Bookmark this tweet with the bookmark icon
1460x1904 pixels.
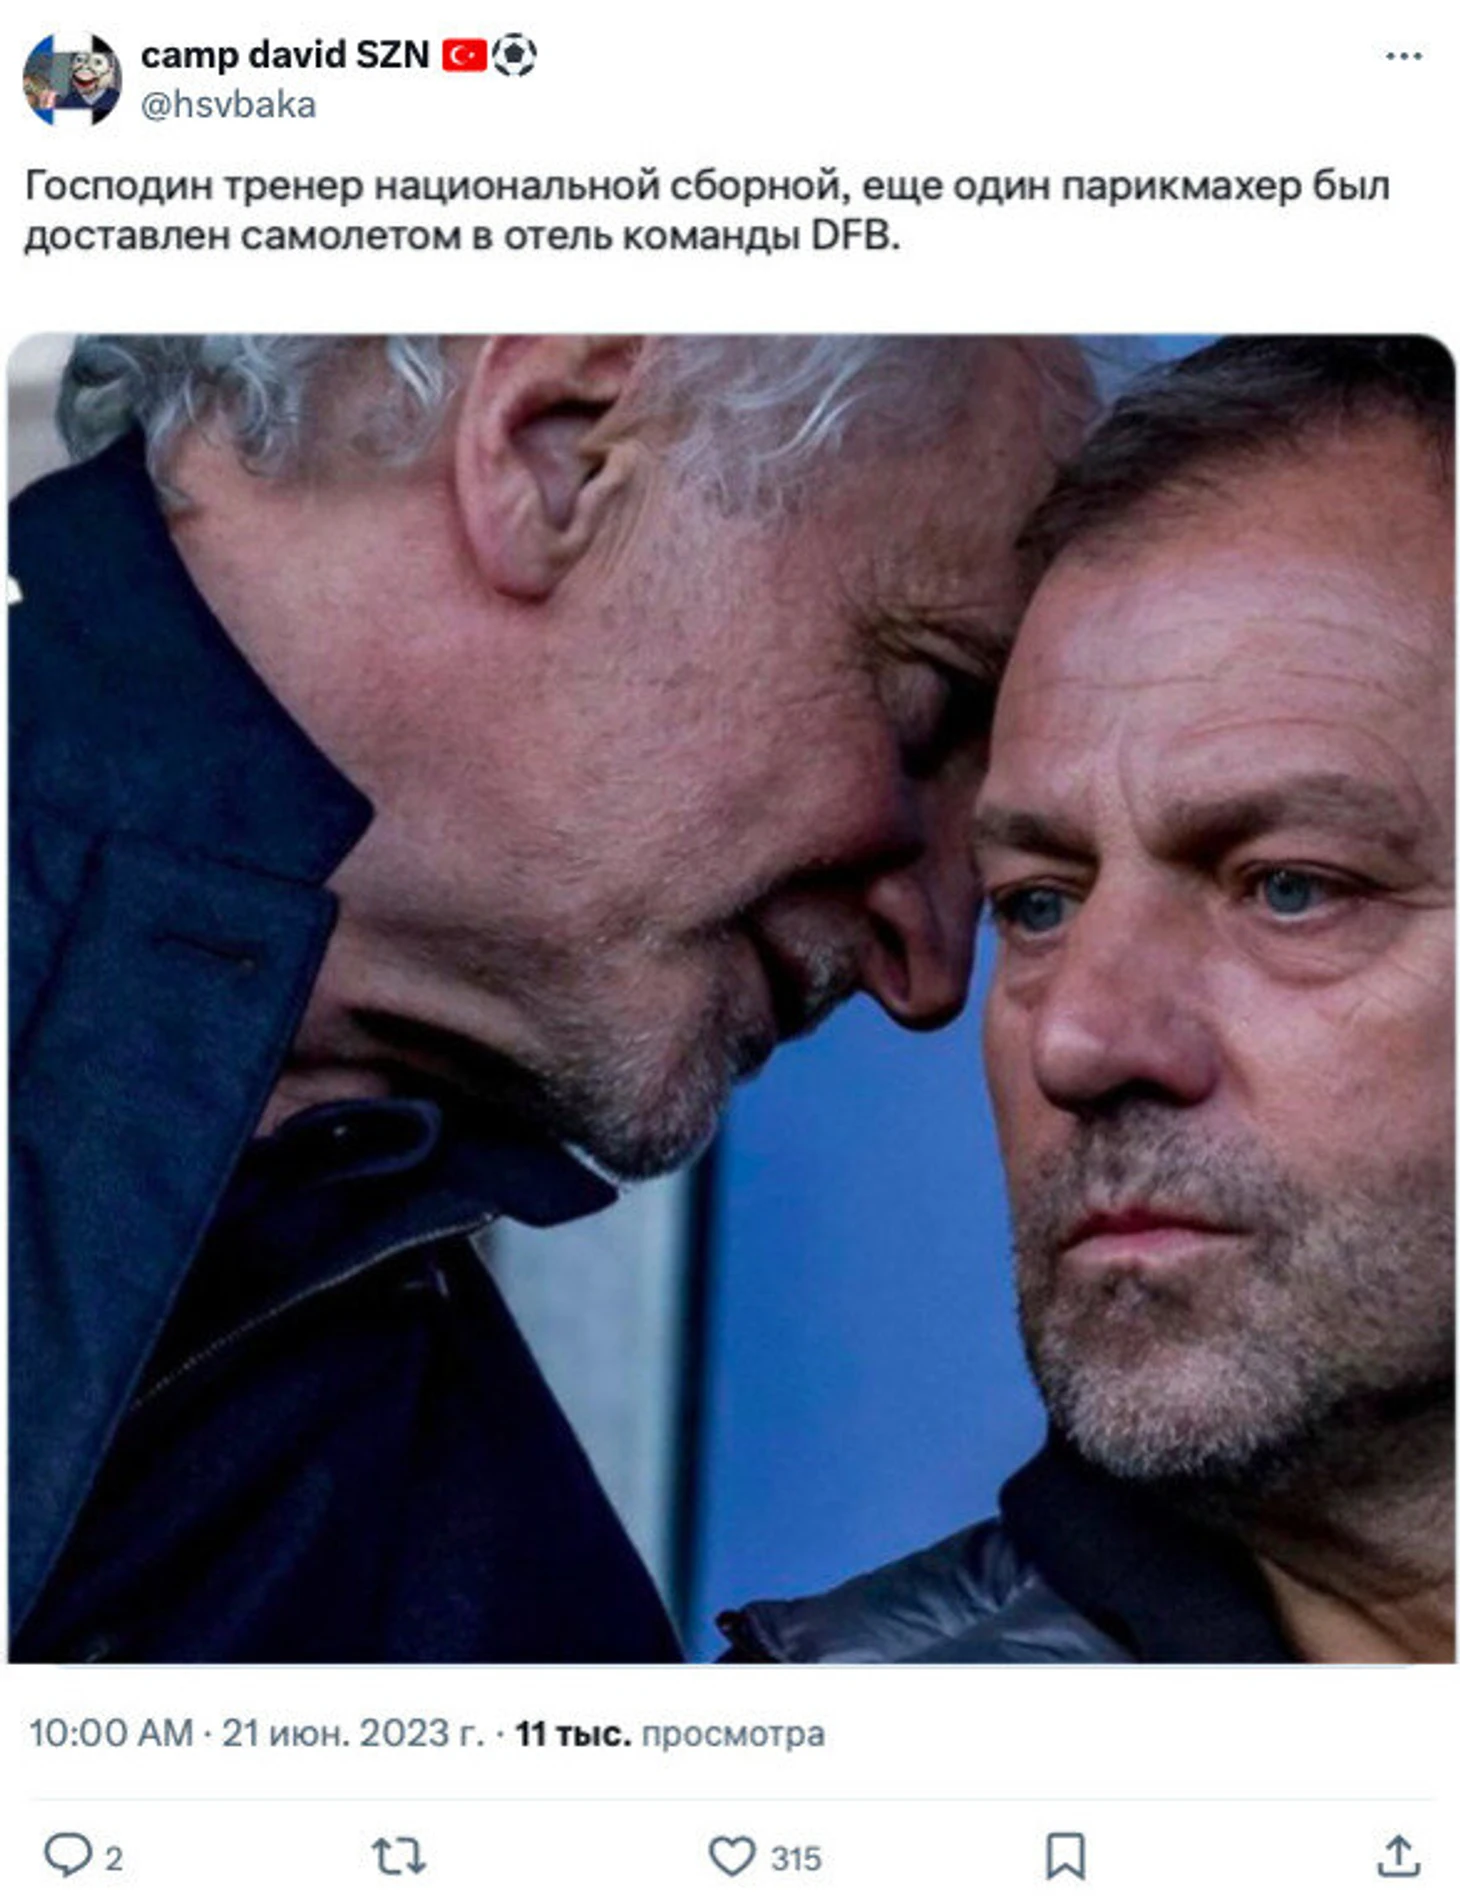coord(1065,1856)
